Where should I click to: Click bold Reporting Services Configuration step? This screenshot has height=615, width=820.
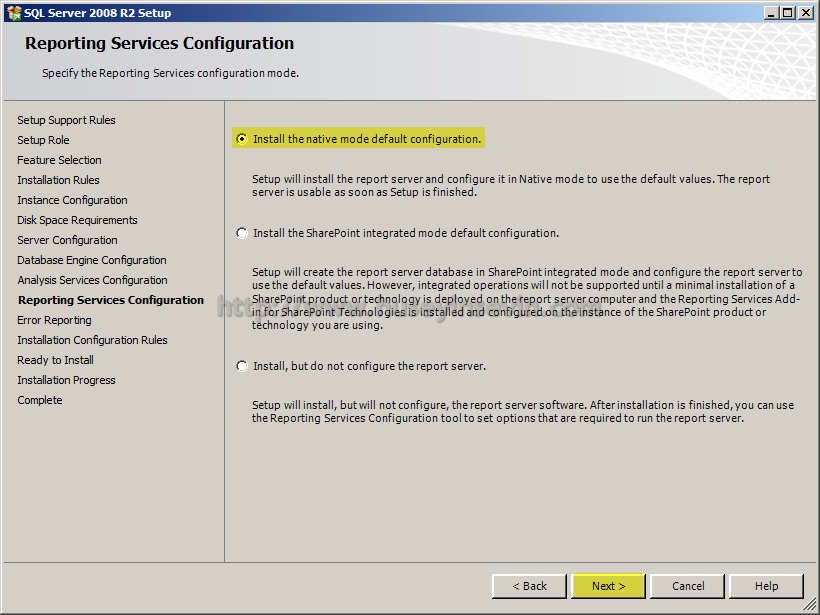coord(111,300)
